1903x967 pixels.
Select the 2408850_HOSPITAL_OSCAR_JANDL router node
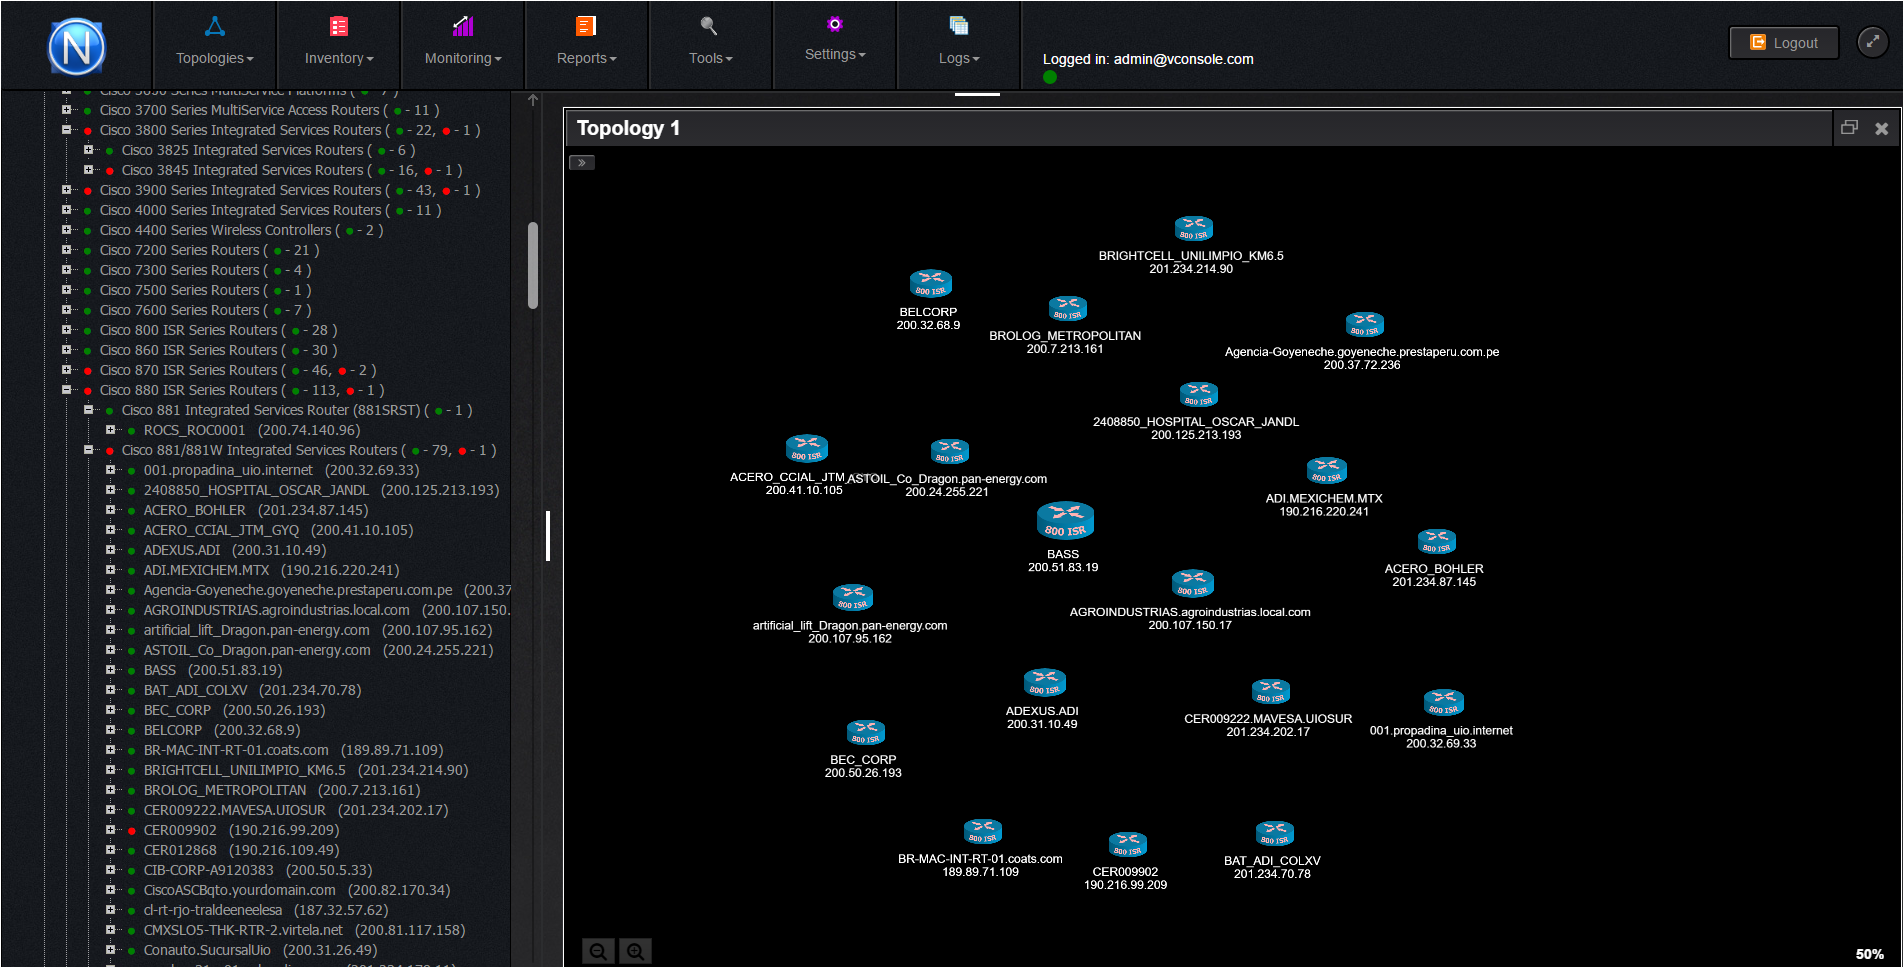[1198, 394]
